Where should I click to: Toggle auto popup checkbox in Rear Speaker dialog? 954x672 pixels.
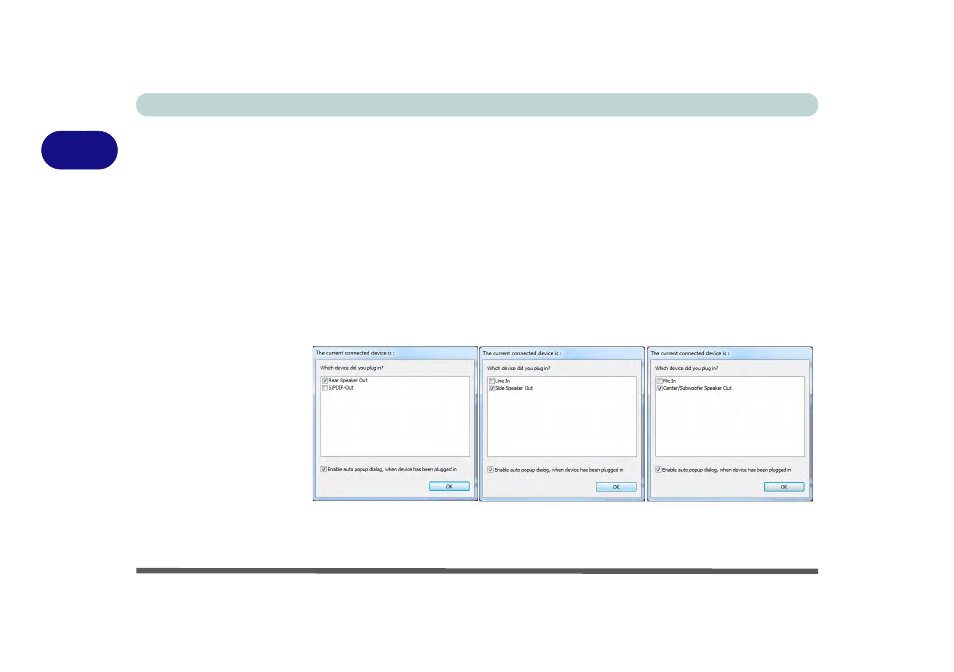[x=324, y=469]
